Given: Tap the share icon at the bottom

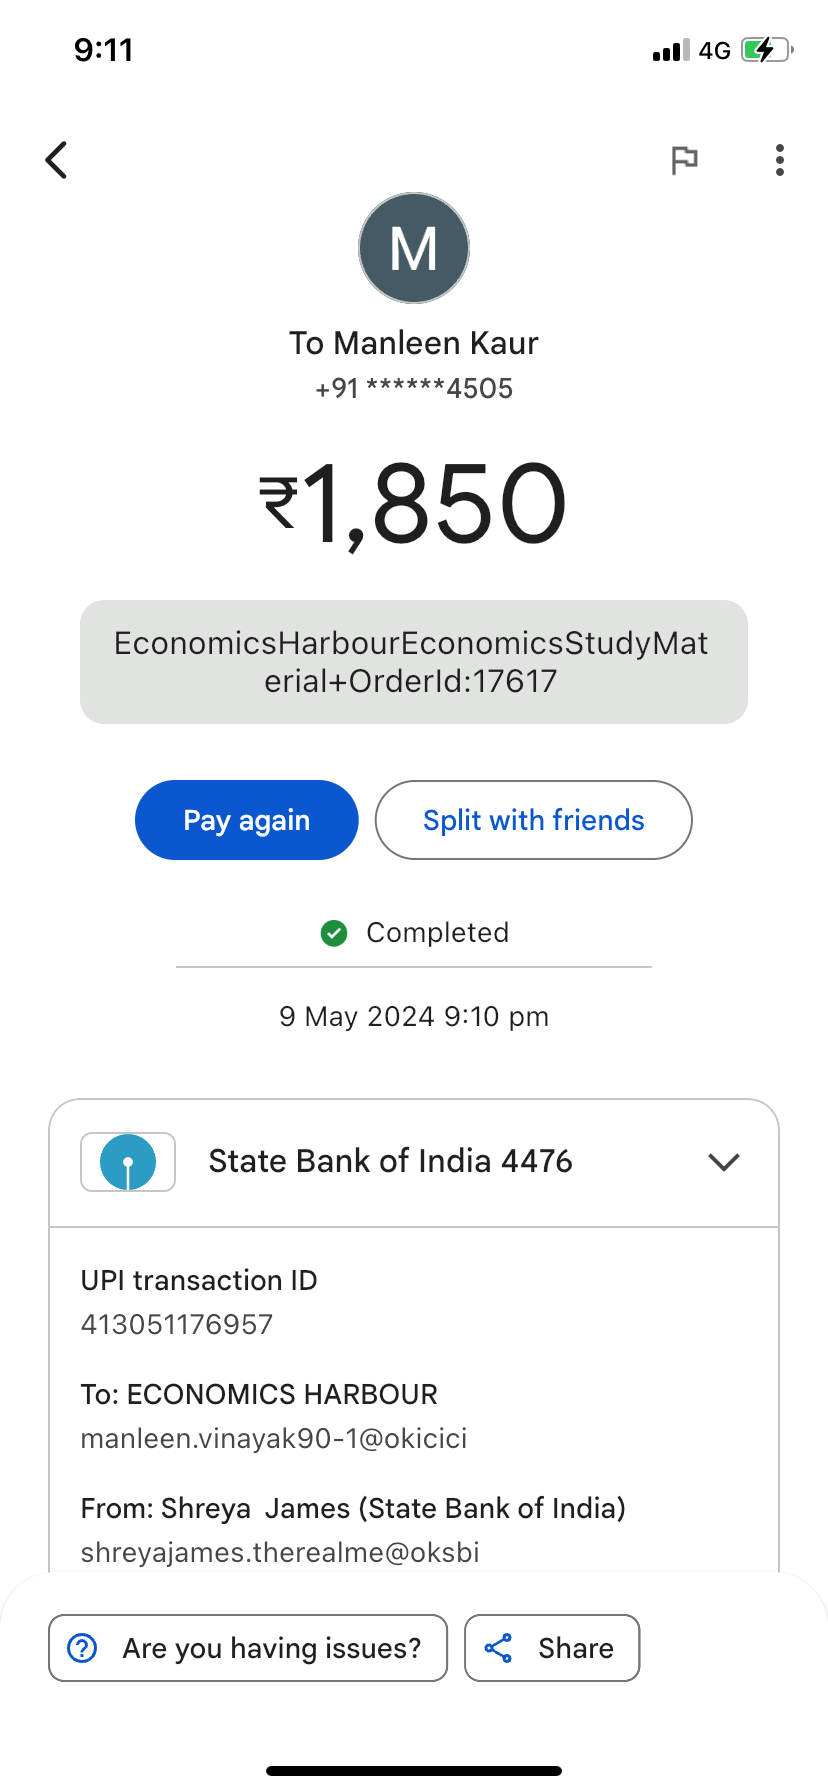Looking at the screenshot, I should pyautogui.click(x=498, y=1648).
